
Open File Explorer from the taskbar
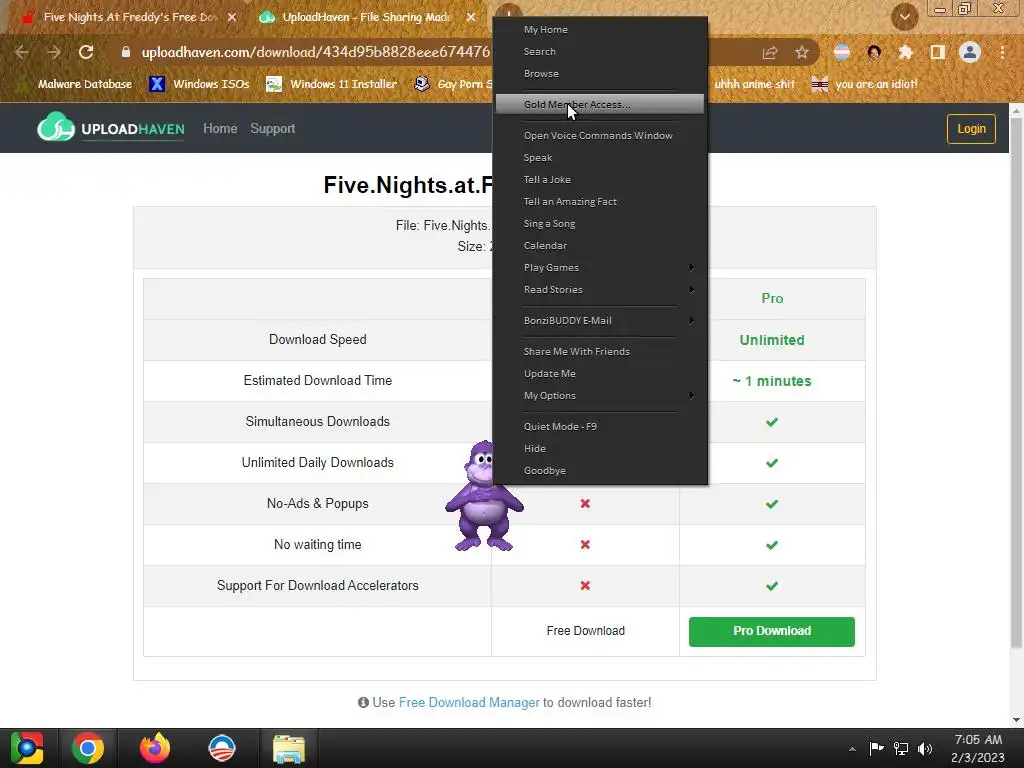click(289, 748)
